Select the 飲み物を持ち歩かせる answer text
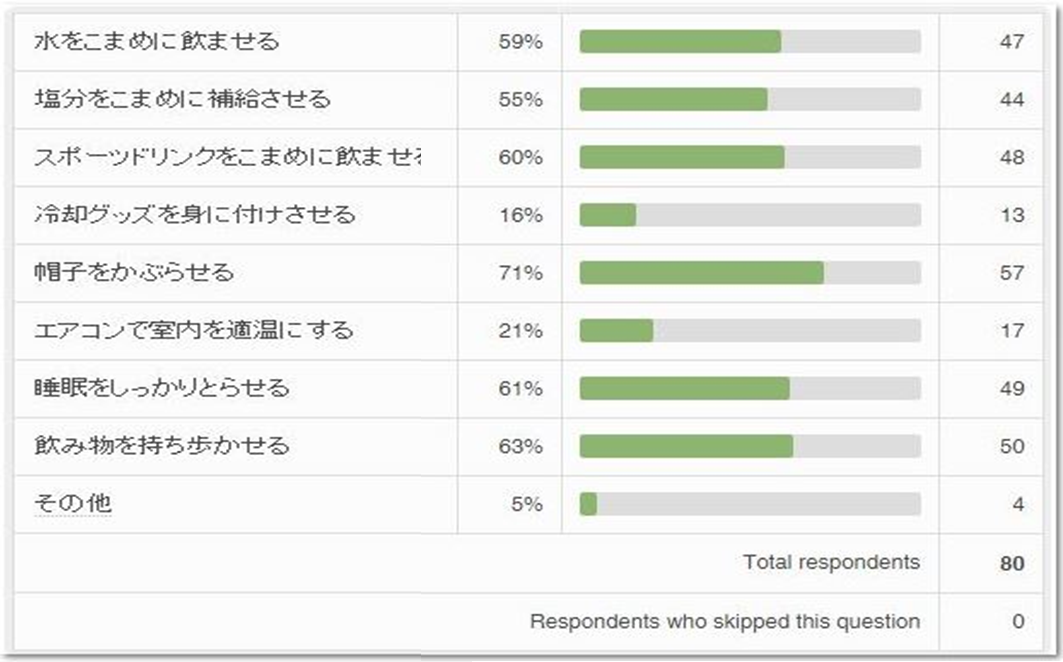This screenshot has width=1063, height=662. point(161,446)
